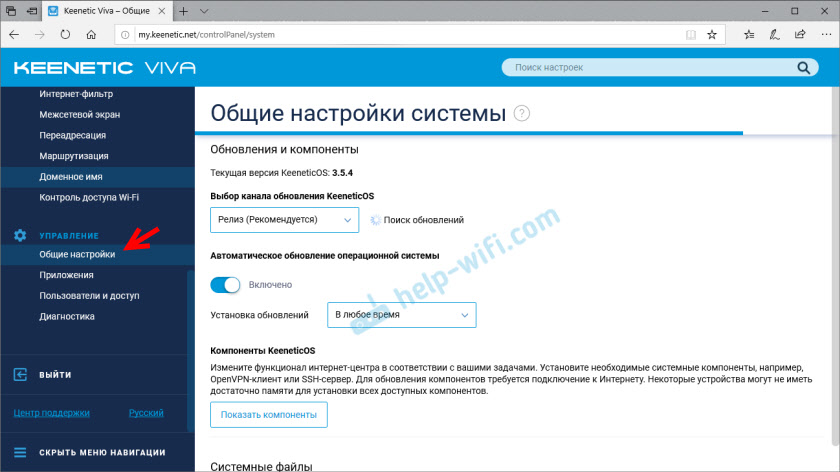
Task: Open the site info icon in the address bar
Action: (125, 35)
